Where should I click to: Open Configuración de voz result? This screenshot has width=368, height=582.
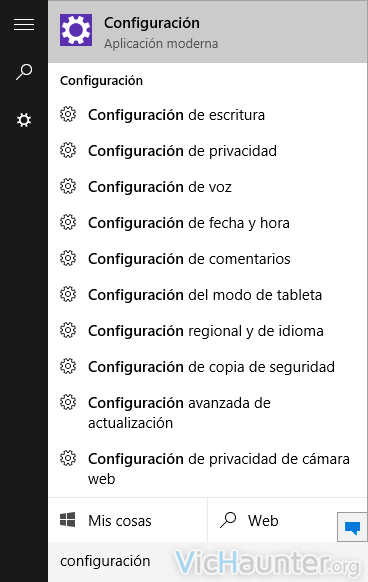208,187
